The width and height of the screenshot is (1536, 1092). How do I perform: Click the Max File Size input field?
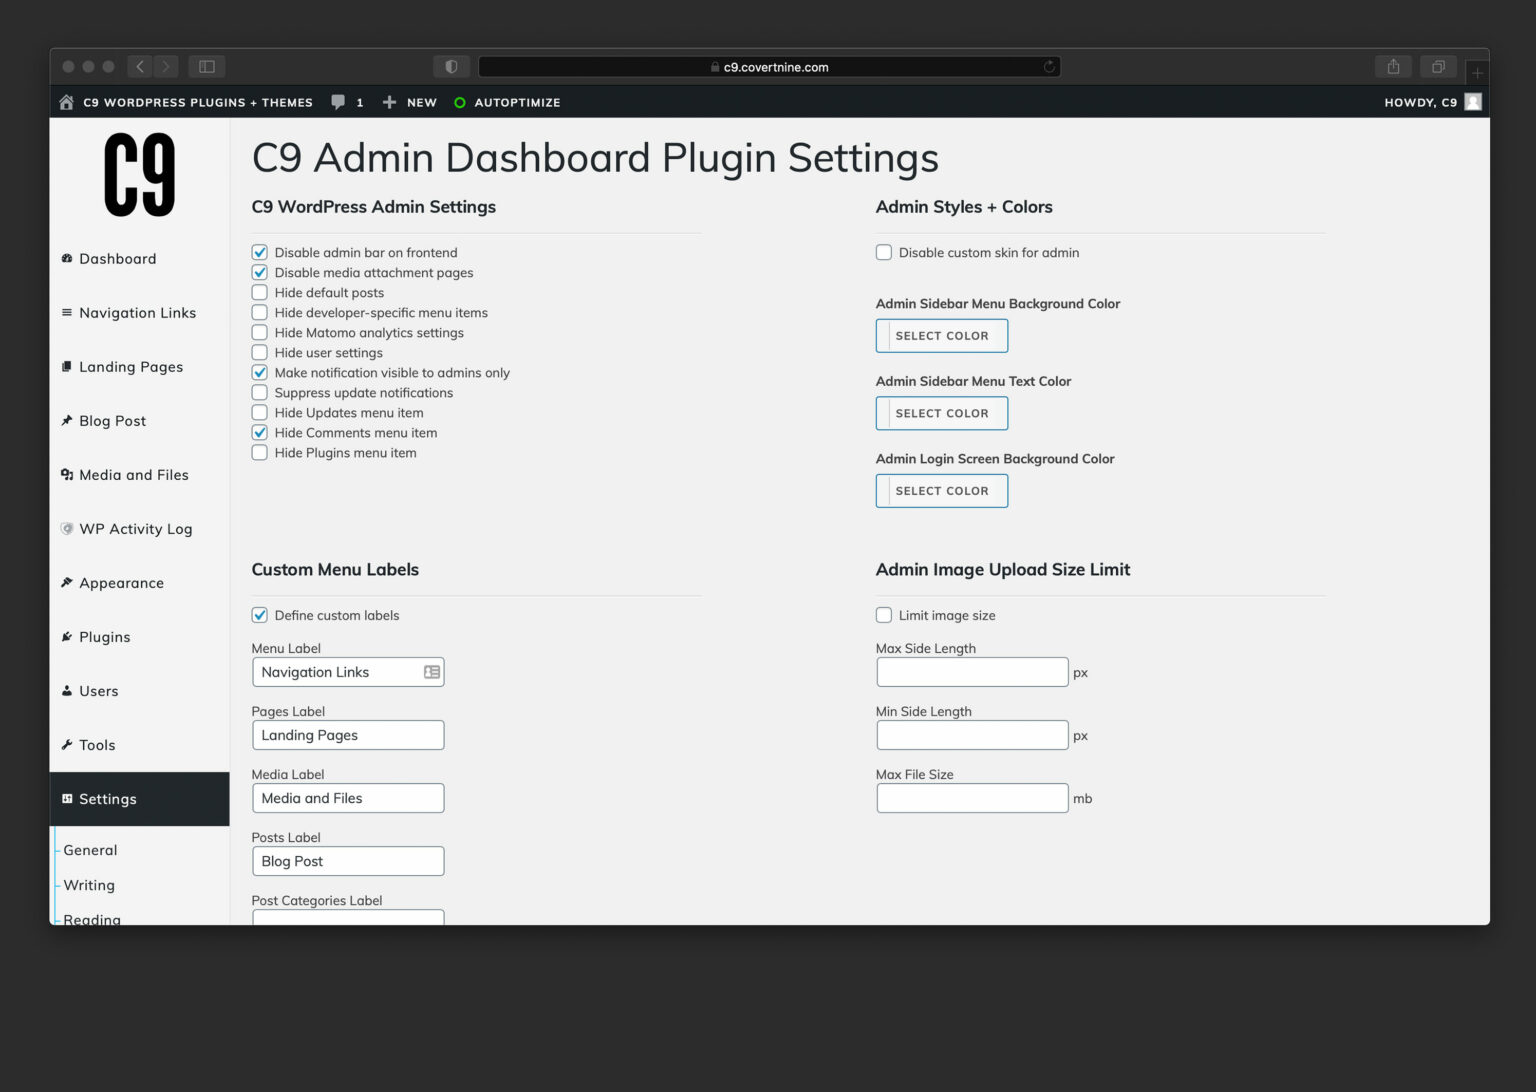(x=971, y=797)
